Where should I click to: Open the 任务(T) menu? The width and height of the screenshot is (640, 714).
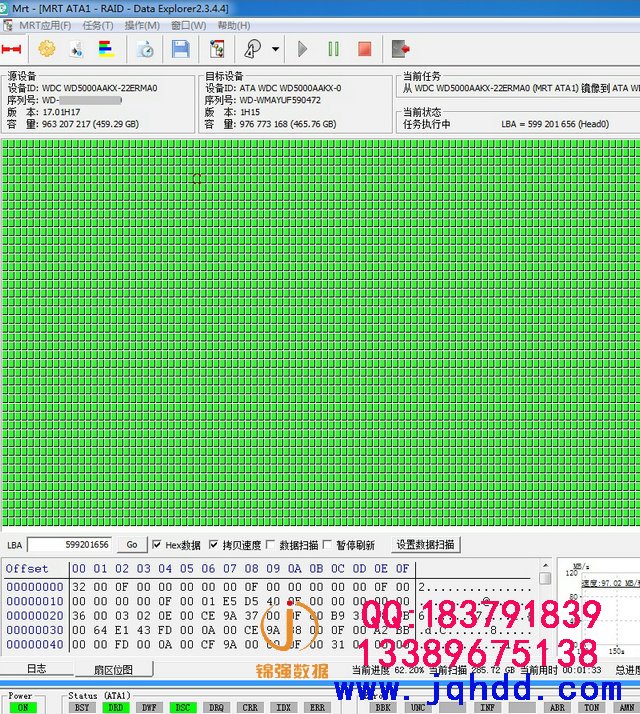point(97,26)
